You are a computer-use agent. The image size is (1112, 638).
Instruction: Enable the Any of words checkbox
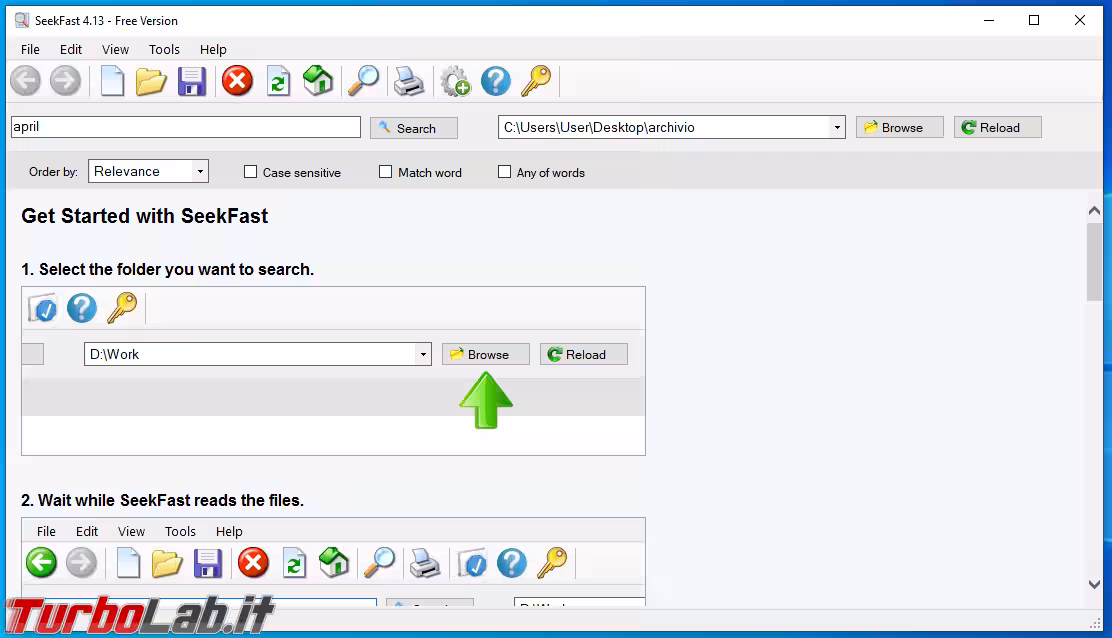click(x=504, y=172)
